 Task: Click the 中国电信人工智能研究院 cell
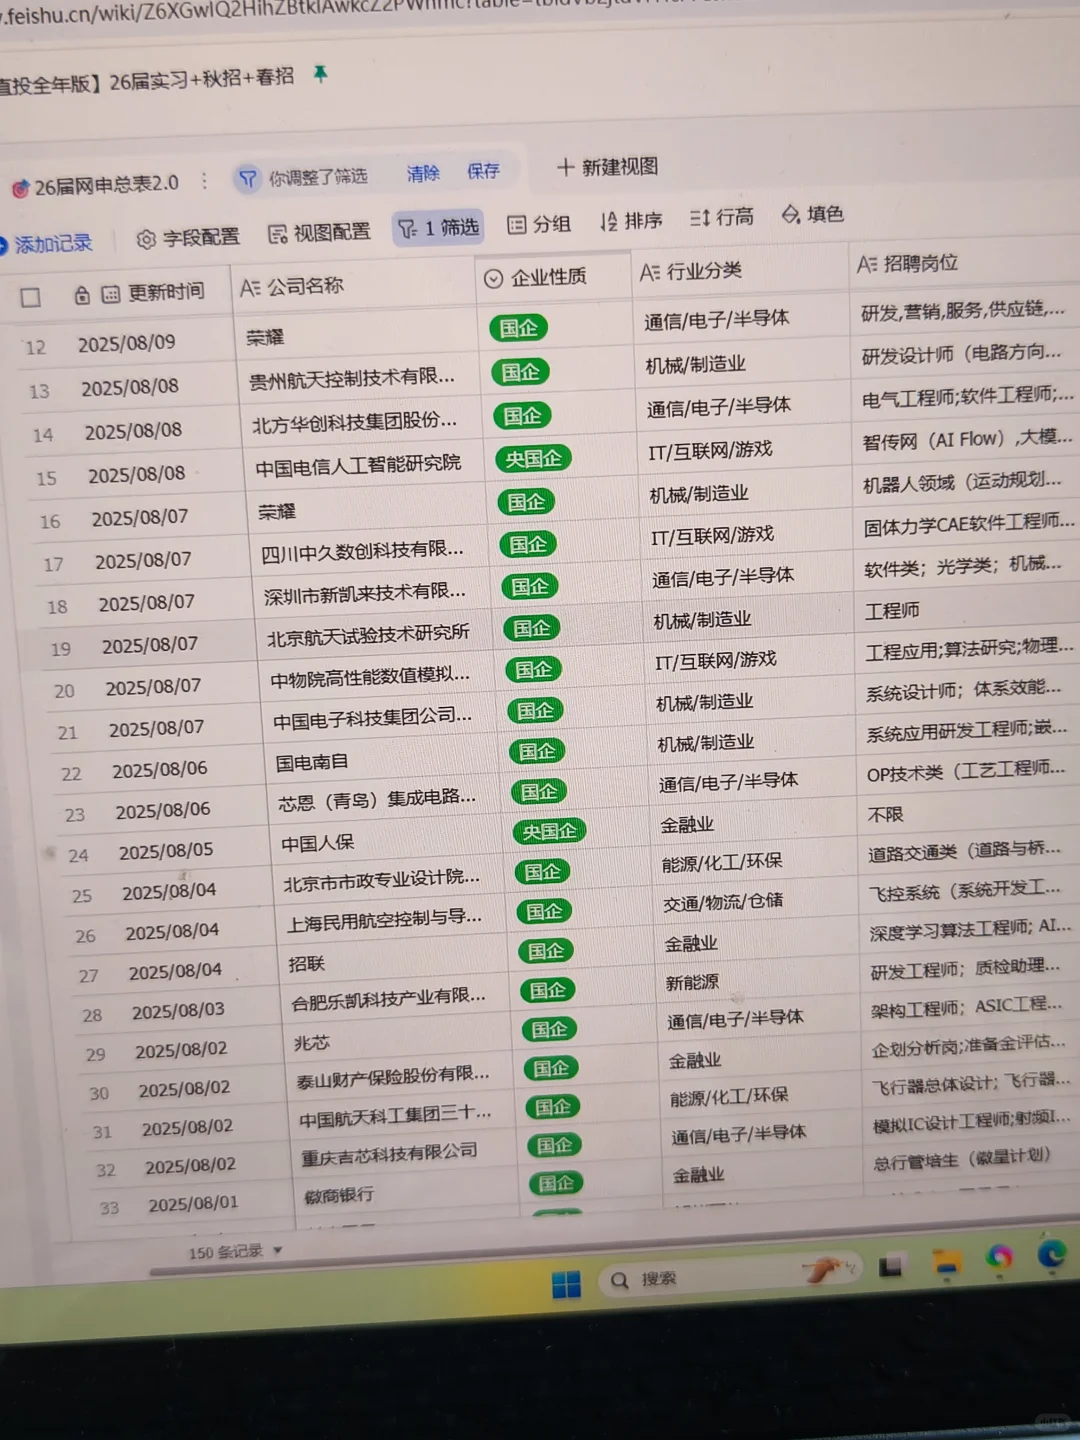tap(358, 465)
